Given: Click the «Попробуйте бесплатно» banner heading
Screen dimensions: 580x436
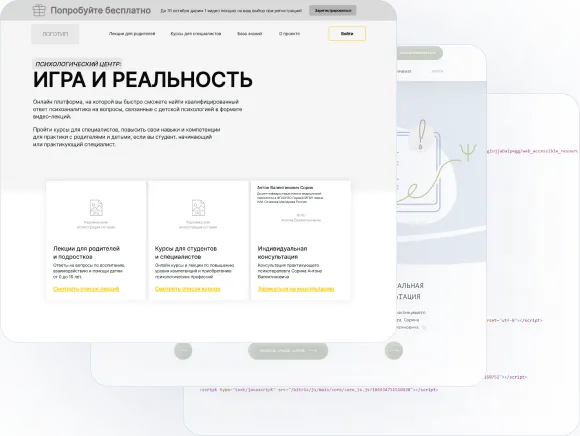Looking at the screenshot, I should coord(101,10).
